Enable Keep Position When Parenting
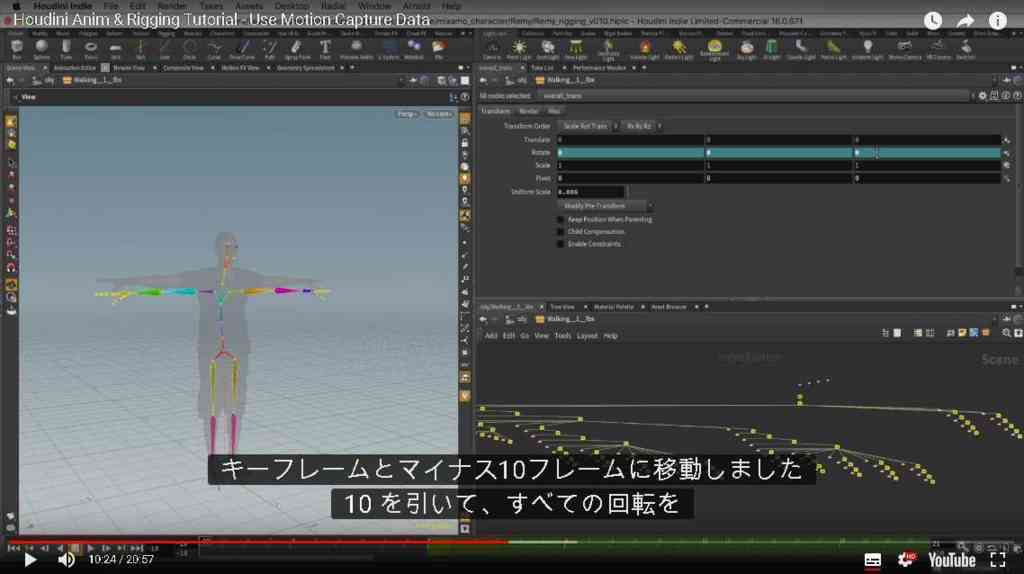1024x574 pixels. pyautogui.click(x=560, y=219)
